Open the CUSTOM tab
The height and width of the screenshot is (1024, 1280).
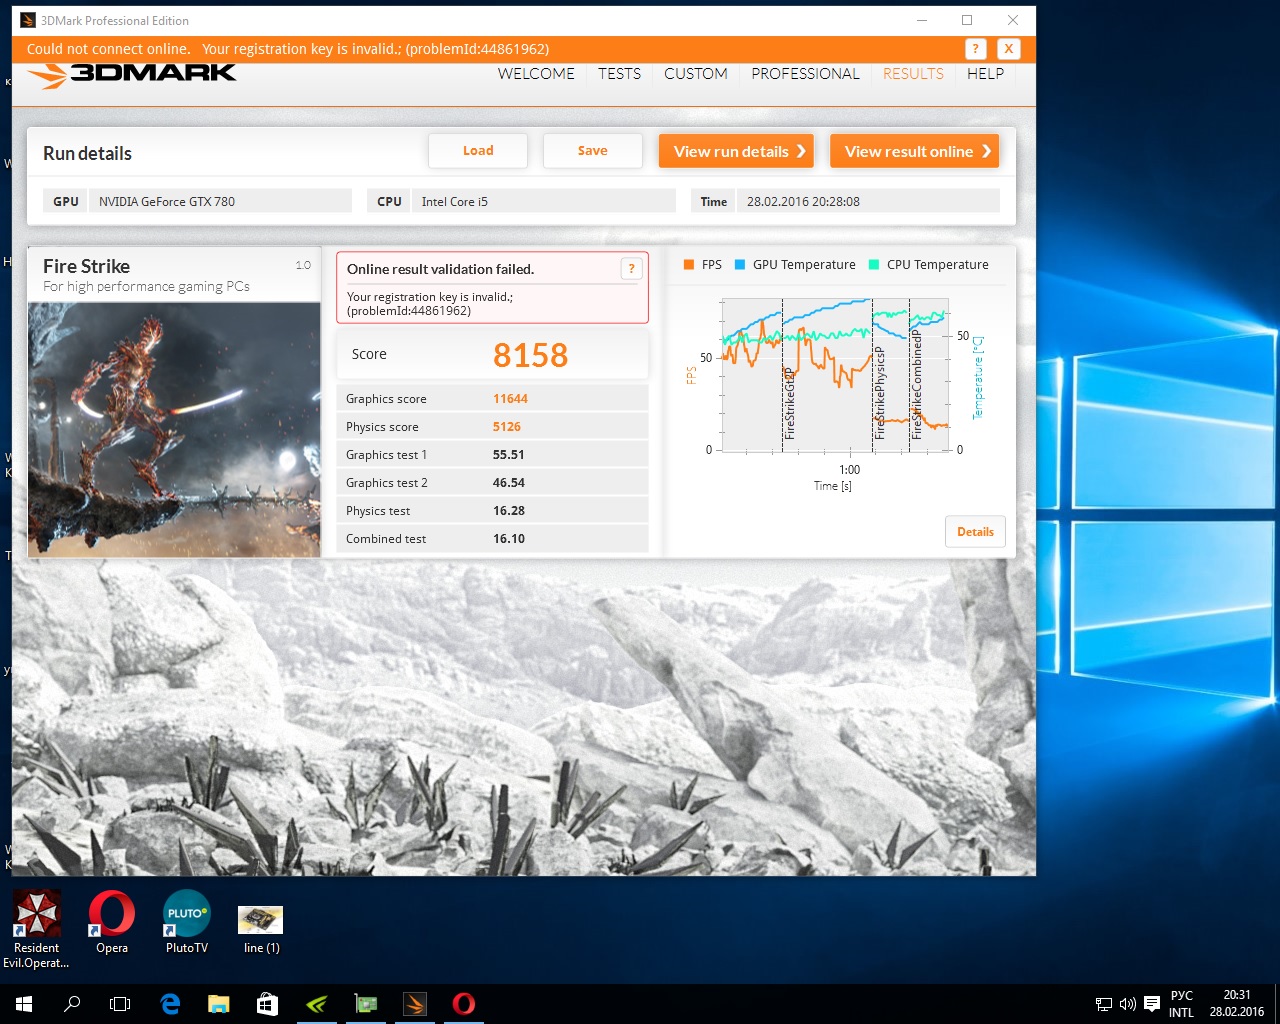[696, 74]
